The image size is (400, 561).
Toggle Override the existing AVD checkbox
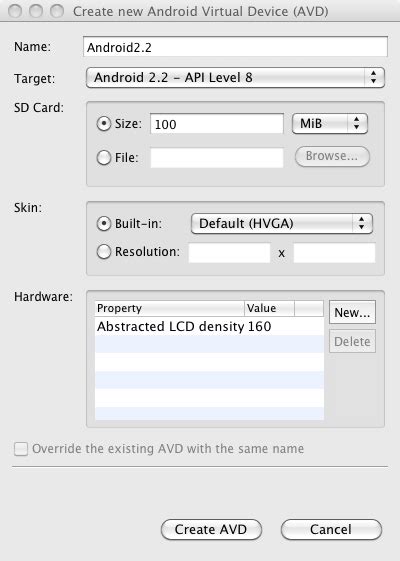pyautogui.click(x=21, y=449)
